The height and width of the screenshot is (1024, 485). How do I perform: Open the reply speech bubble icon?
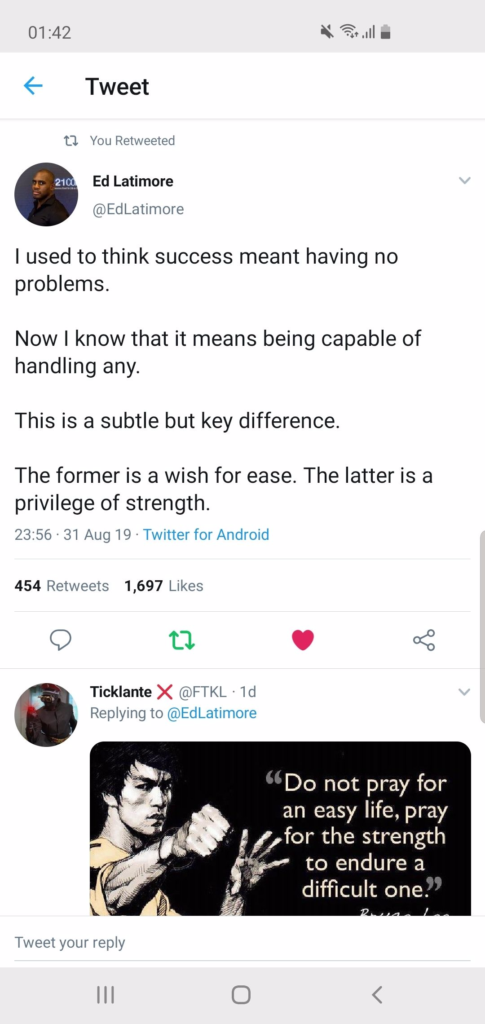pyautogui.click(x=61, y=641)
